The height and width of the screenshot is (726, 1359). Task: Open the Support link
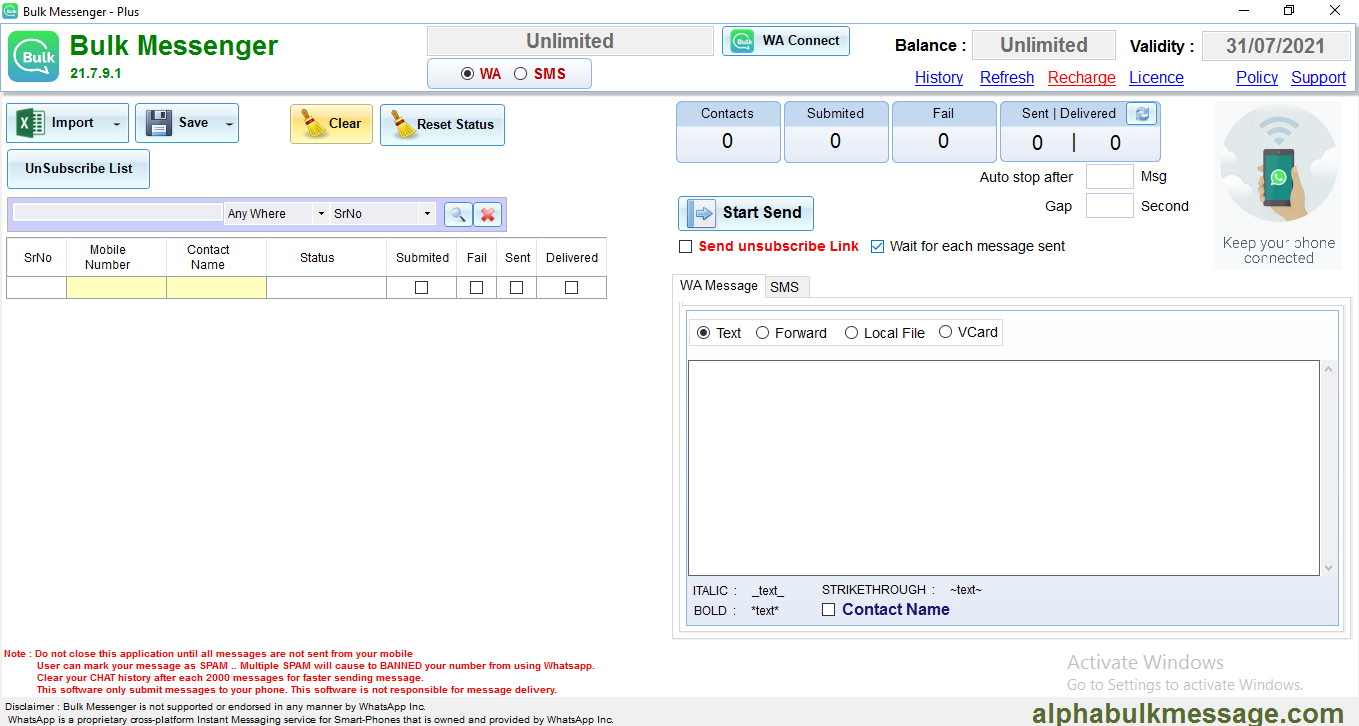tap(1319, 78)
